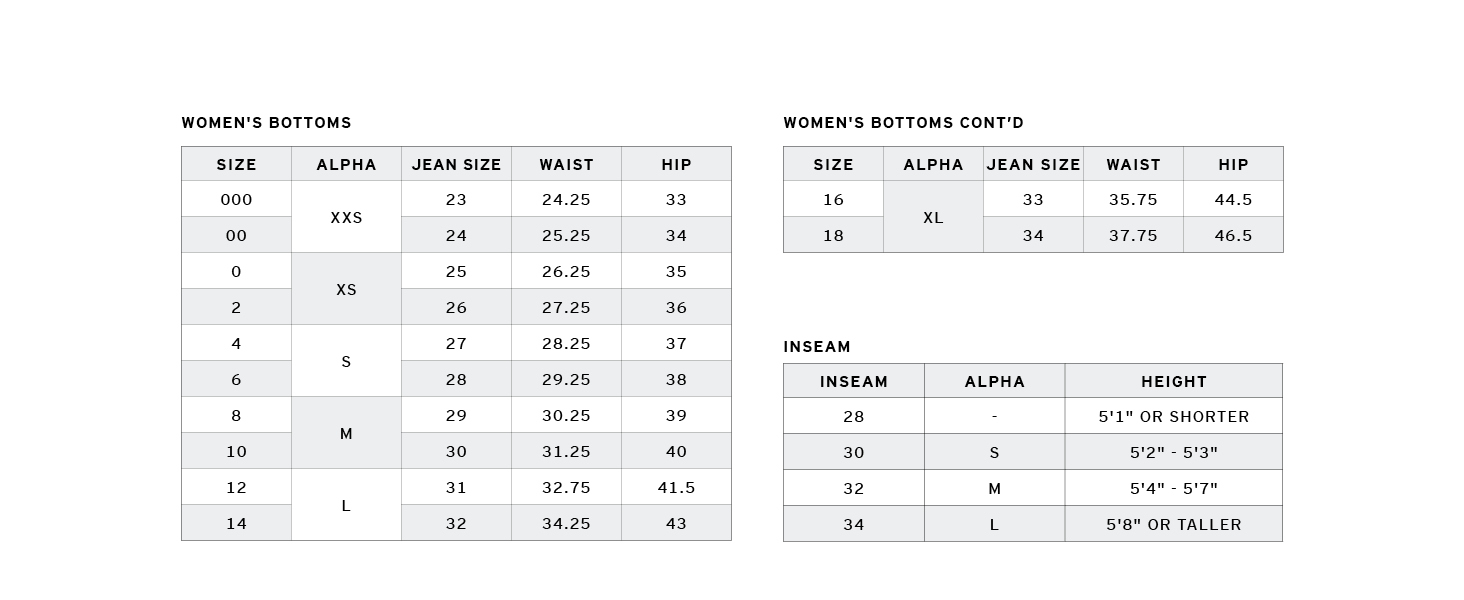This screenshot has width=1464, height=600.
Task: Select jean size 27 cell
Action: pyautogui.click(x=456, y=343)
